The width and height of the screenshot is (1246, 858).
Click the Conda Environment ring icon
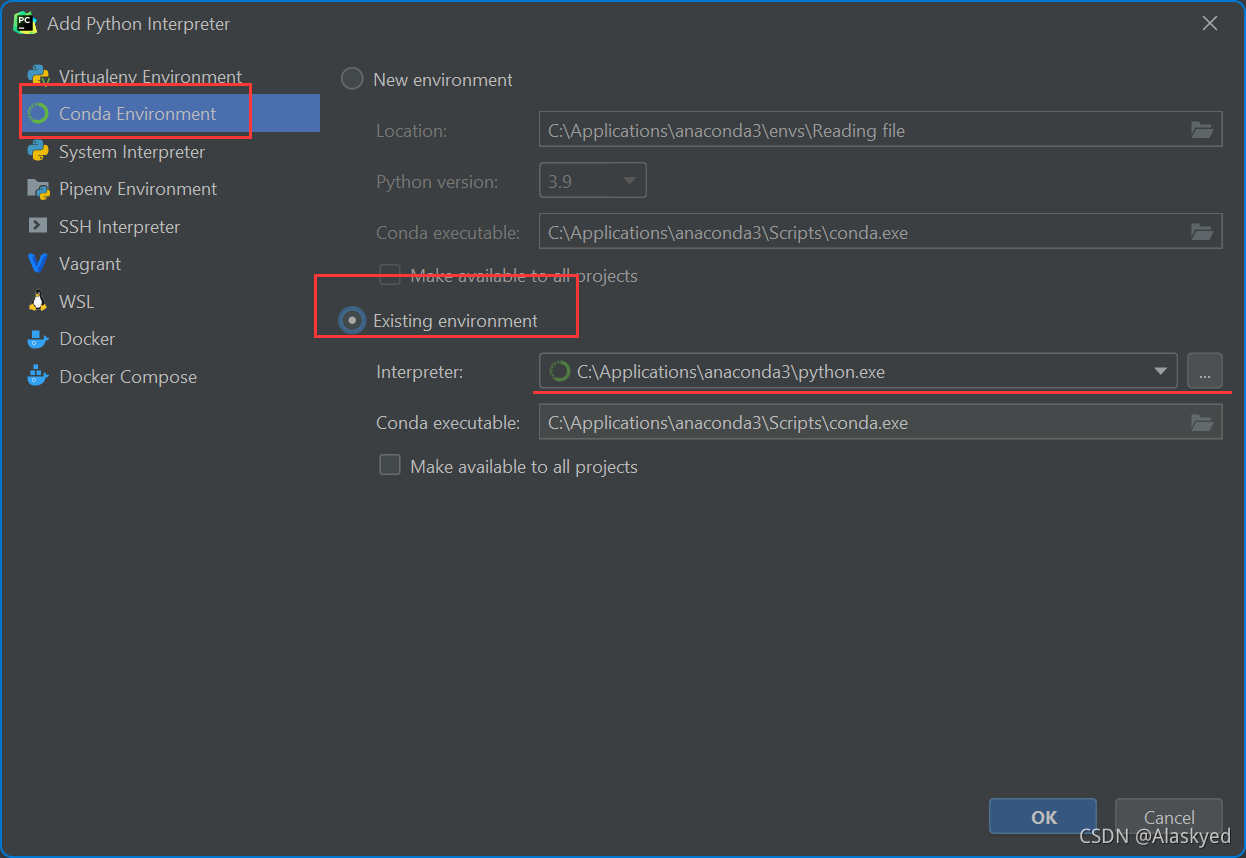pos(39,113)
